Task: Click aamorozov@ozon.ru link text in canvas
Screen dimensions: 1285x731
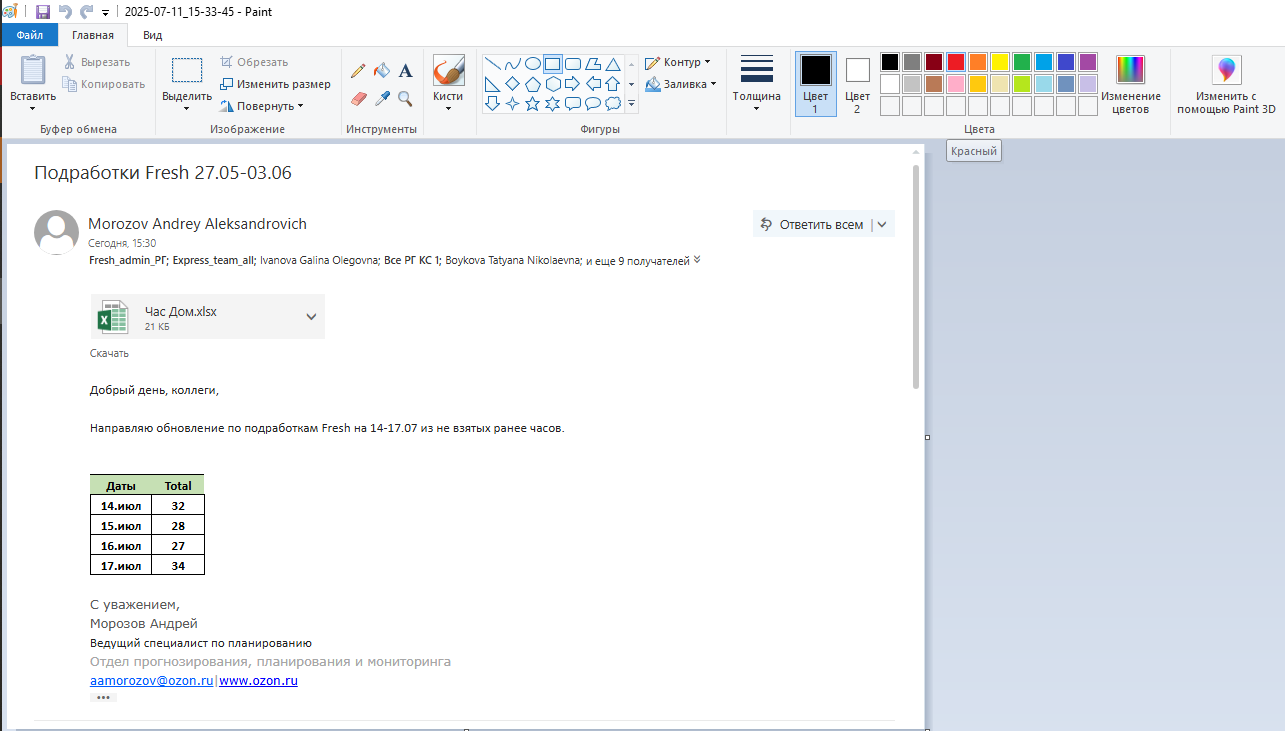Action: point(152,681)
